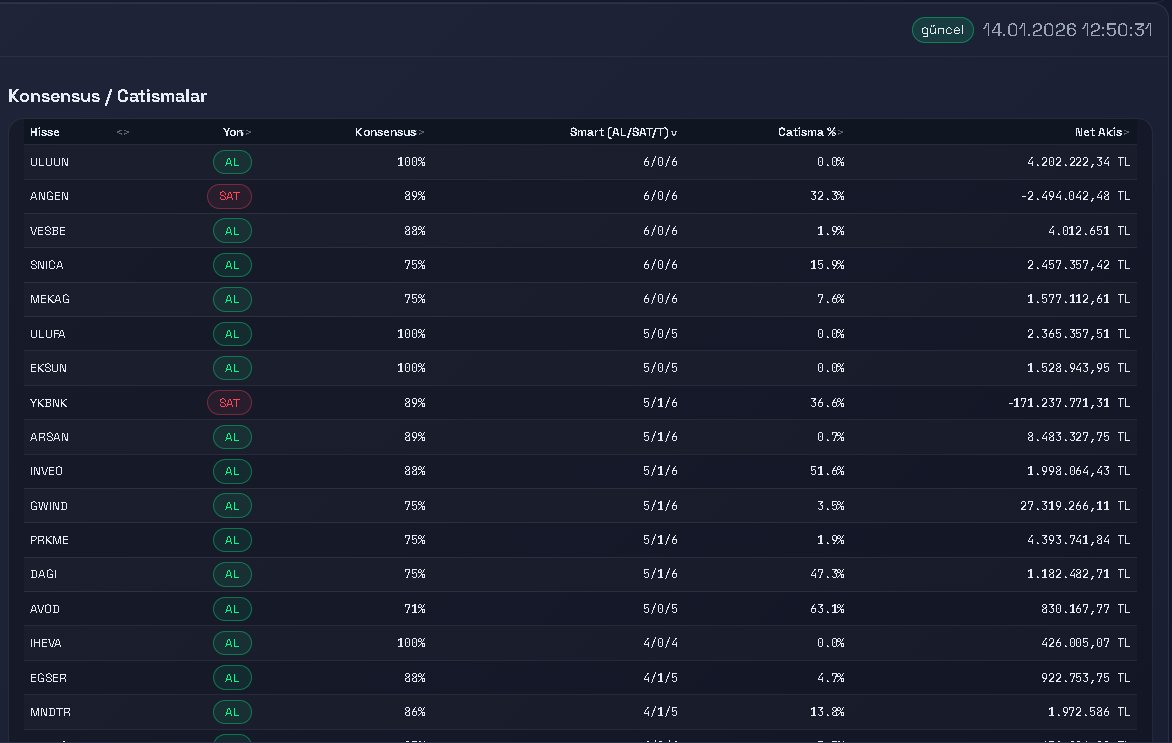Viewport: 1172px width, 743px height.
Task: Select DAGI ticker cell
Action: tap(43, 574)
